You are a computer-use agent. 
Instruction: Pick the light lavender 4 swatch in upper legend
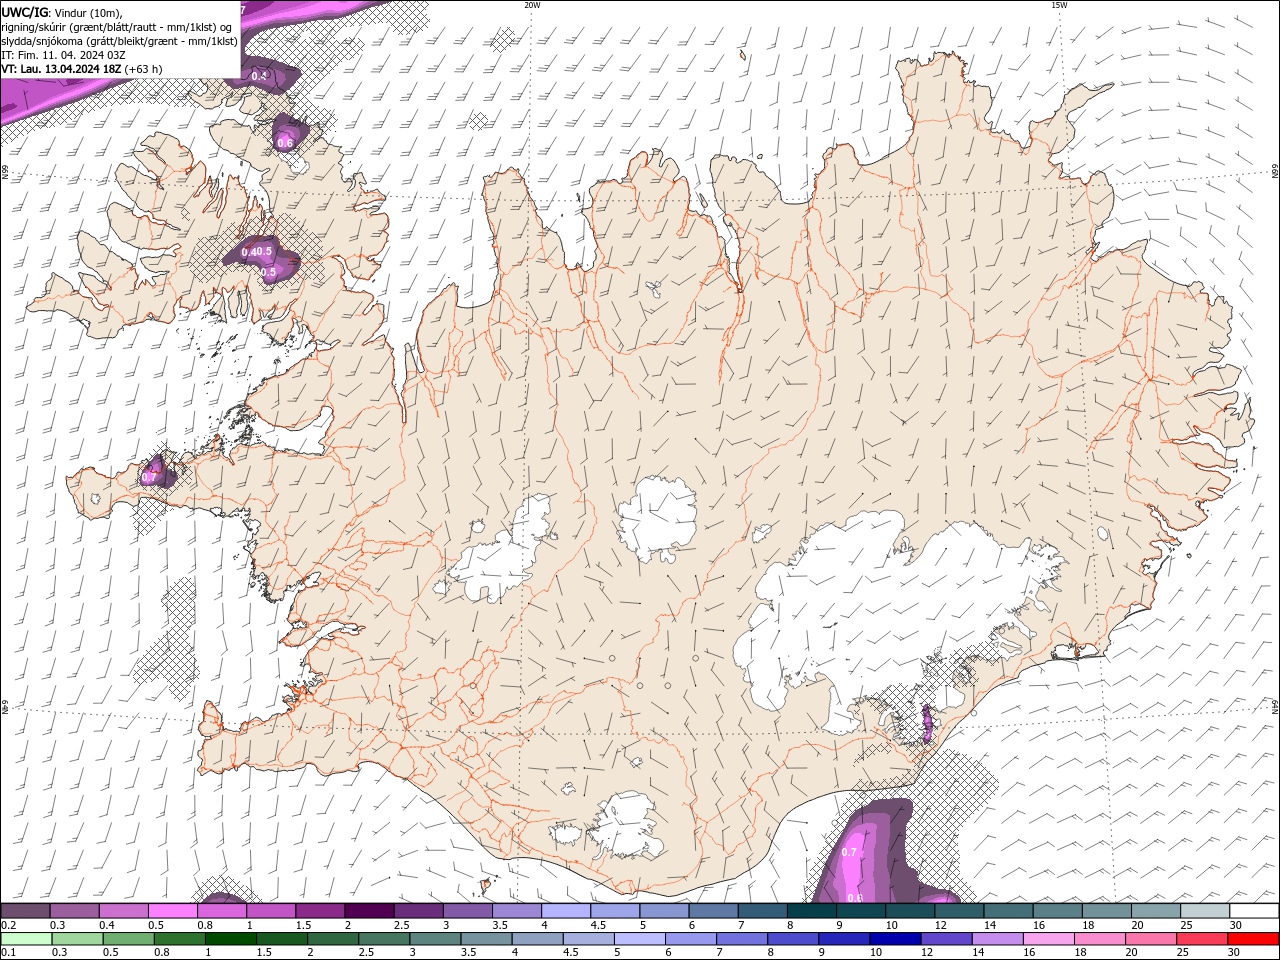coord(565,910)
